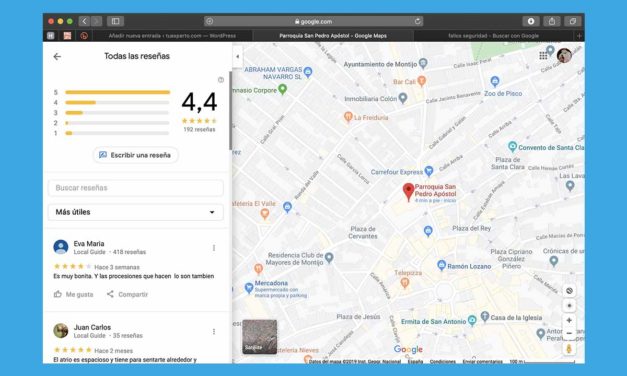Open the Google account profile picture
The height and width of the screenshot is (376, 627).
[x=564, y=55]
